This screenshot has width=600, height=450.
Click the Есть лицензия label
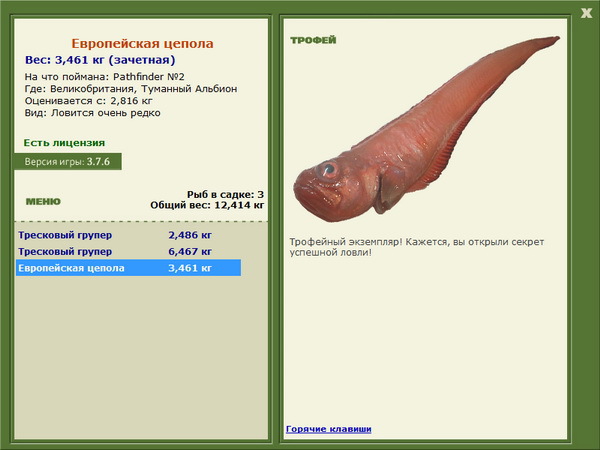[x=64, y=143]
